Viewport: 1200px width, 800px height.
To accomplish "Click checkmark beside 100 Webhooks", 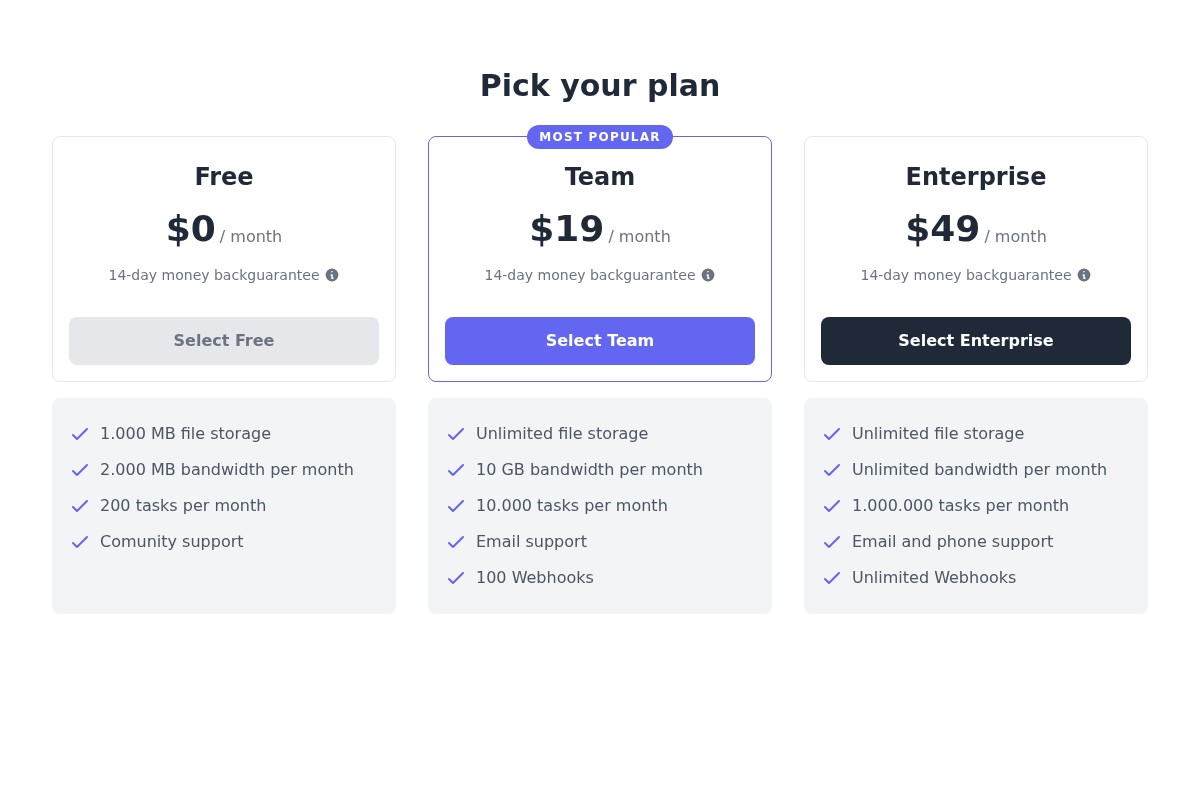I will pyautogui.click(x=456, y=578).
